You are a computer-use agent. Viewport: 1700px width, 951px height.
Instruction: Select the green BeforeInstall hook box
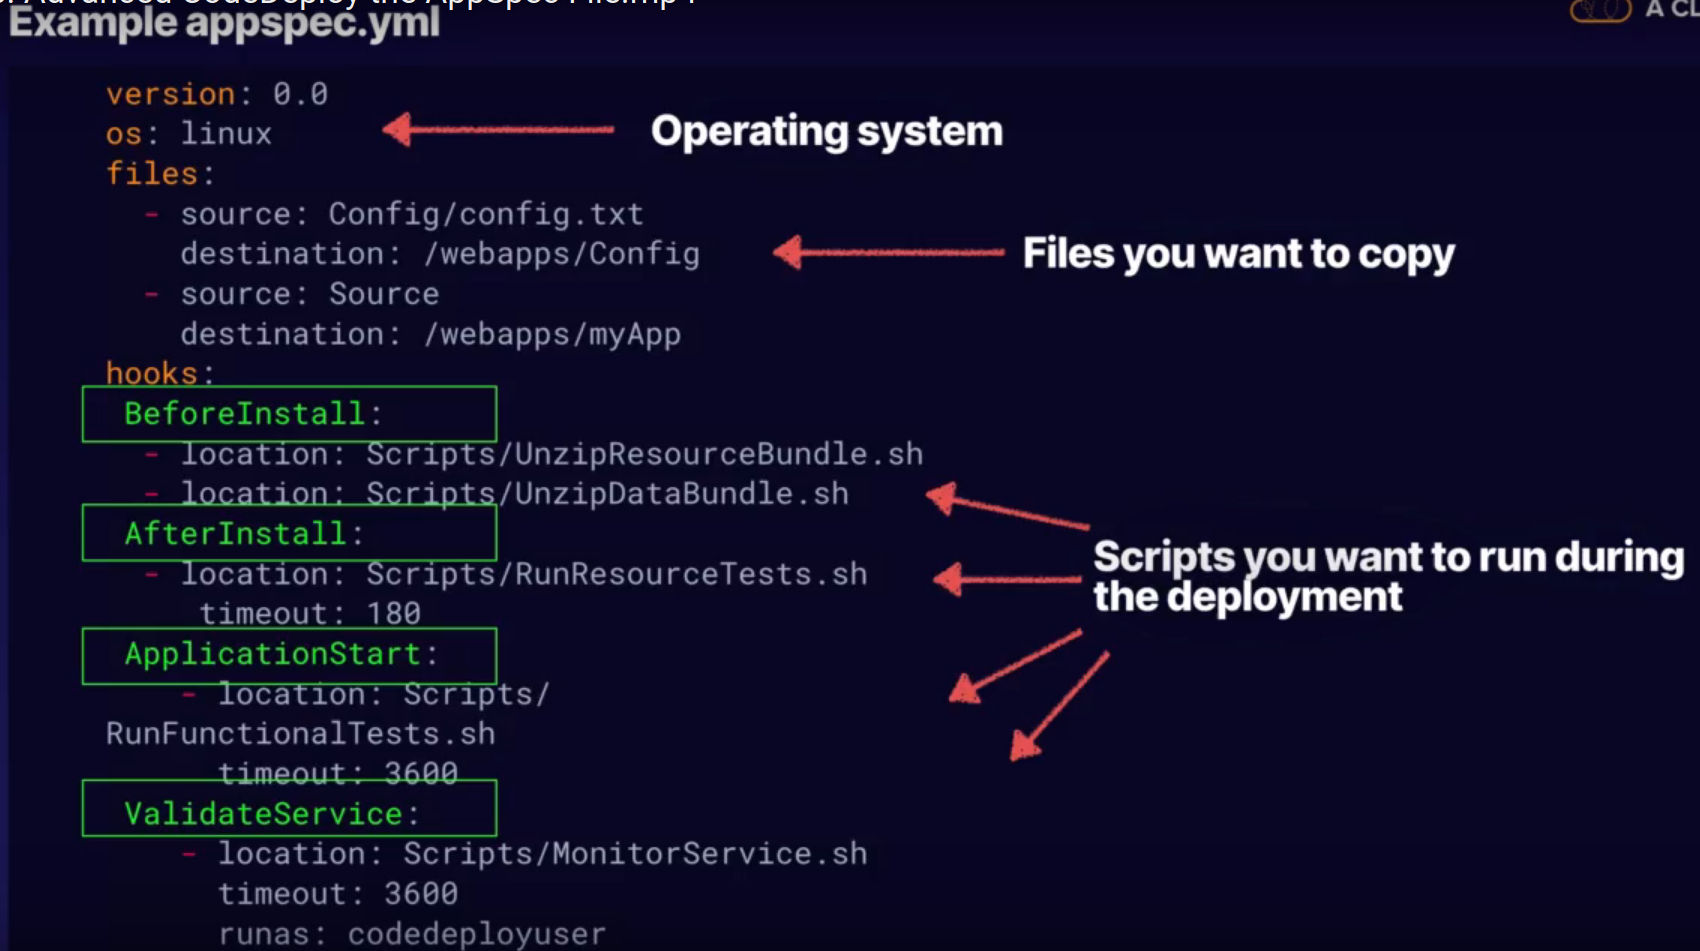click(x=289, y=414)
